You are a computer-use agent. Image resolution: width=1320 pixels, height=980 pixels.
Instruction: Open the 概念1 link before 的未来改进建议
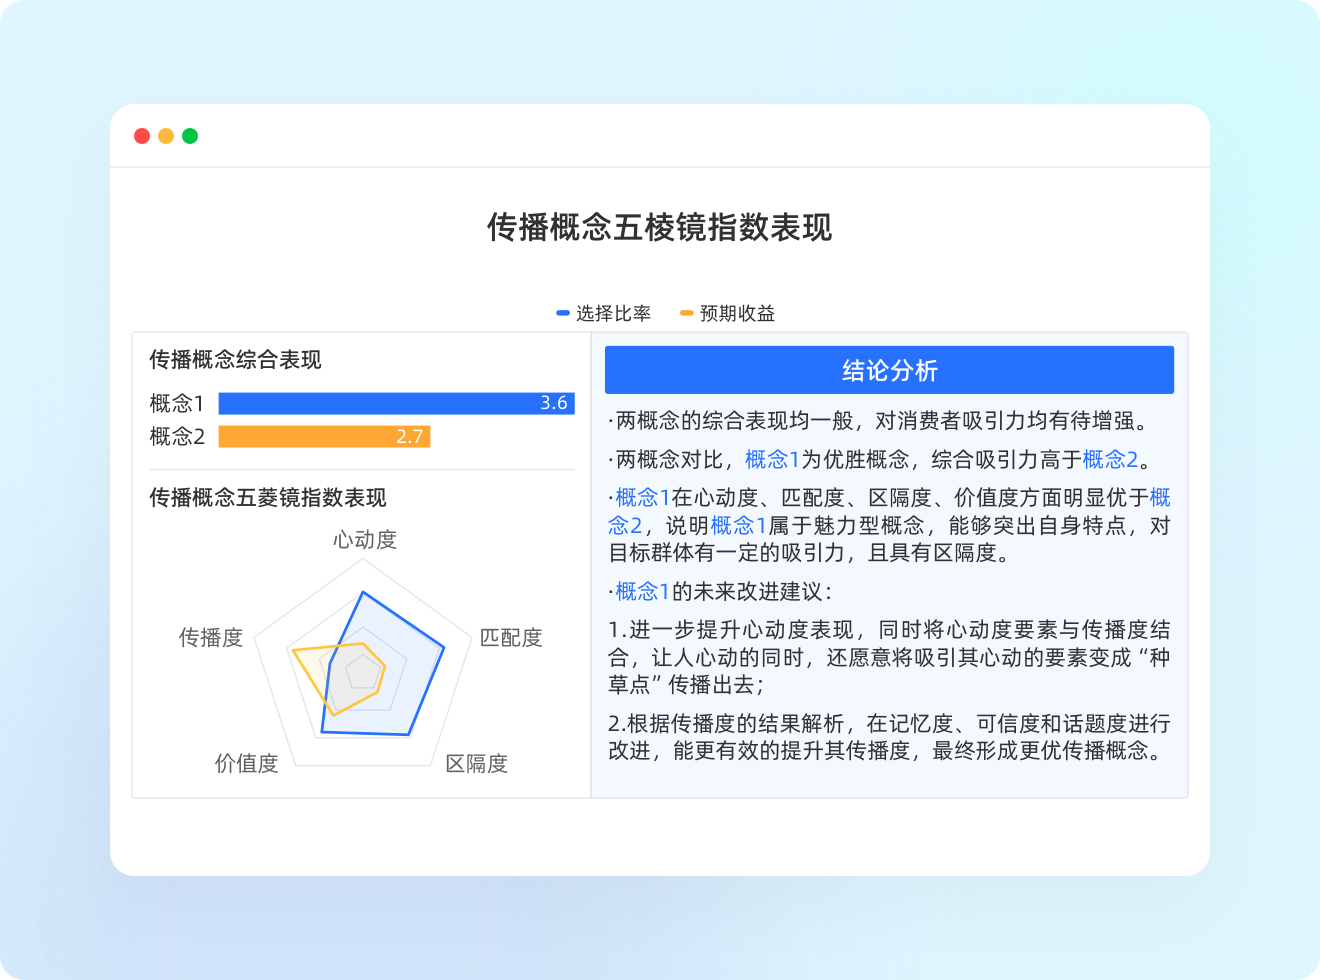point(642,592)
